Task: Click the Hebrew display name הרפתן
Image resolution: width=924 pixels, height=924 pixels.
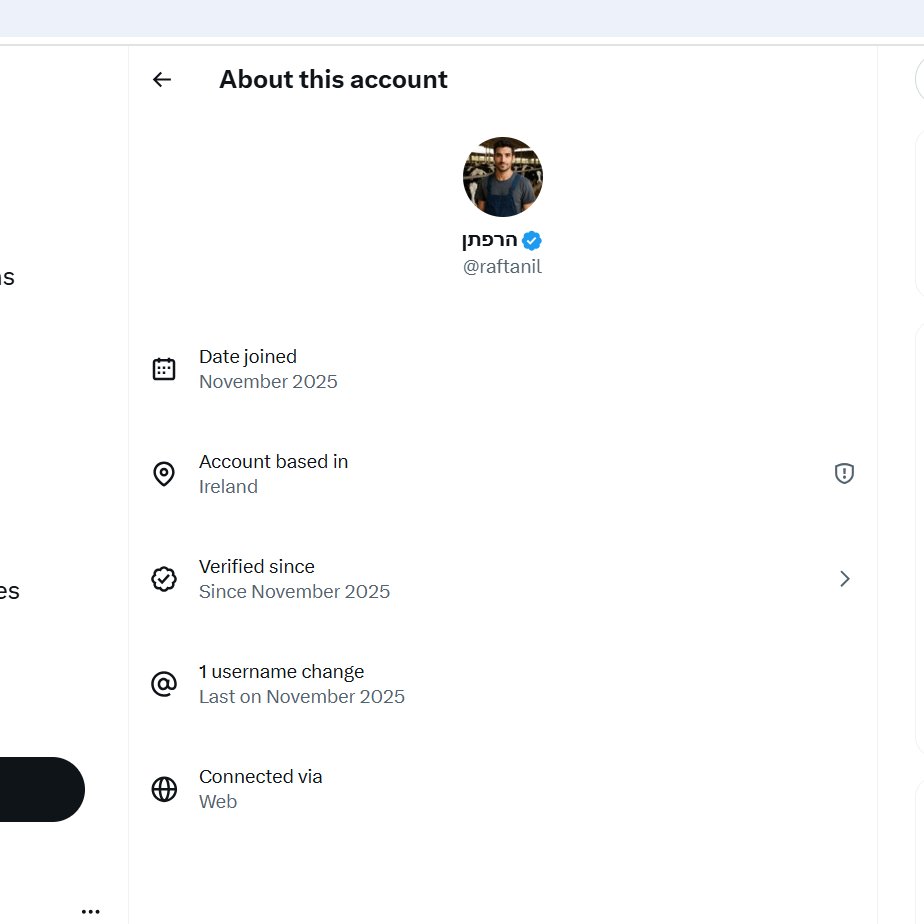Action: pos(490,240)
